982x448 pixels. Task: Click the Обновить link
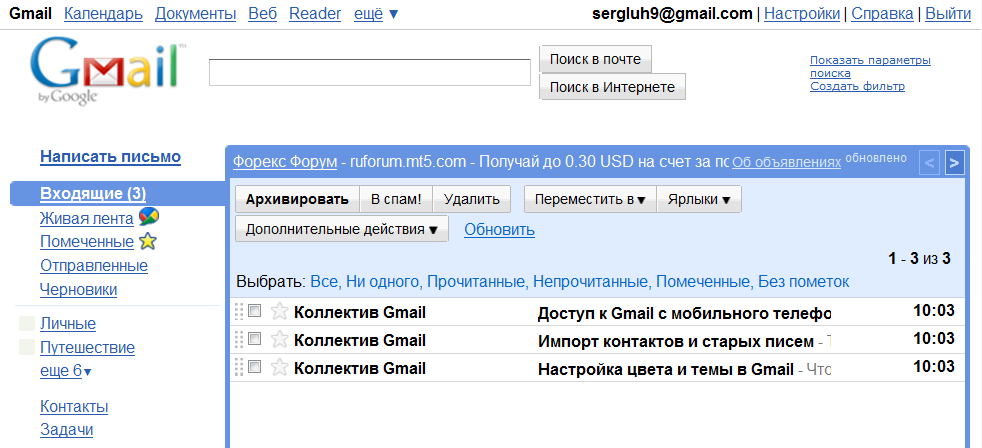[499, 230]
